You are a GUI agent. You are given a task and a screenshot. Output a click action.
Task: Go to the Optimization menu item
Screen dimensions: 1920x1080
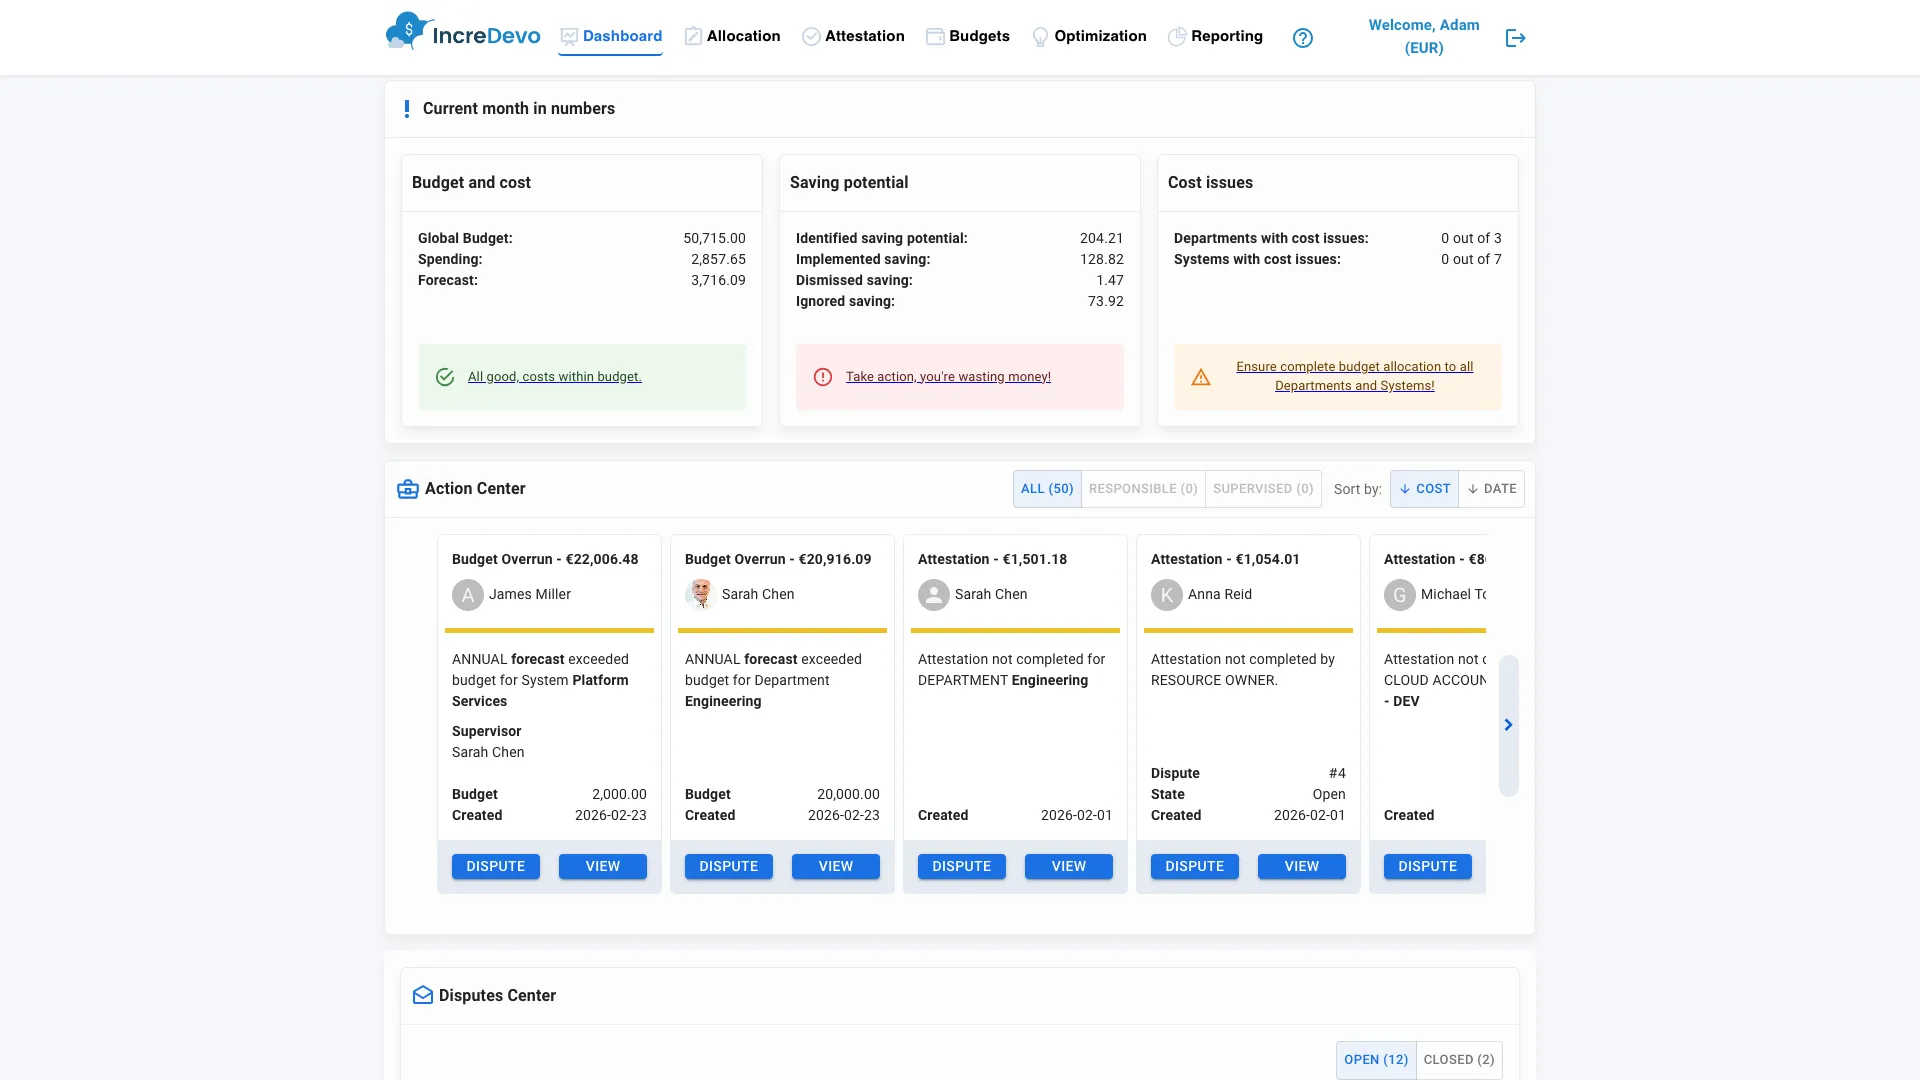pyautogui.click(x=1089, y=37)
